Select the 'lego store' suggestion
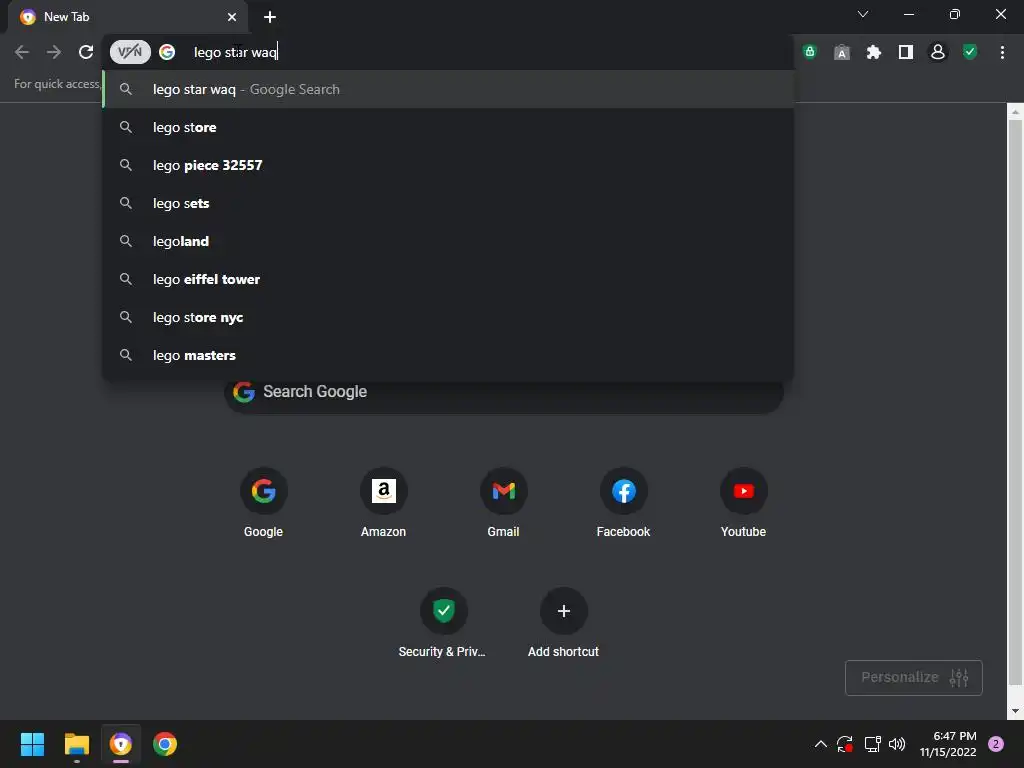Image resolution: width=1024 pixels, height=768 pixels. tap(449, 127)
